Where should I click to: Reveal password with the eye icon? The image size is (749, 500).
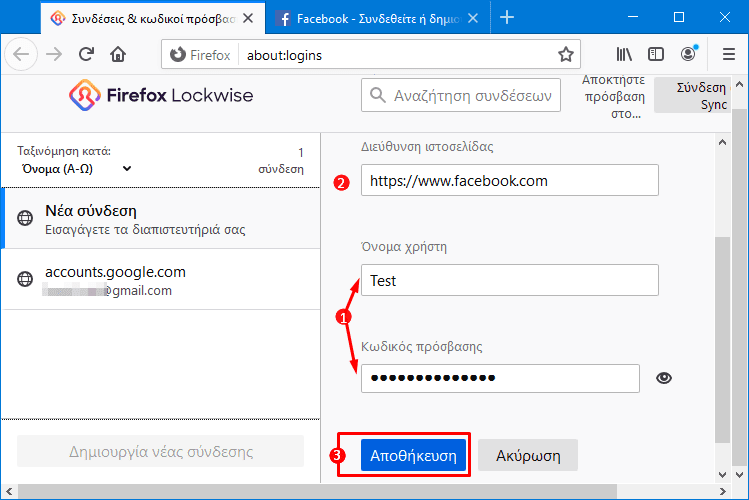coord(663,378)
